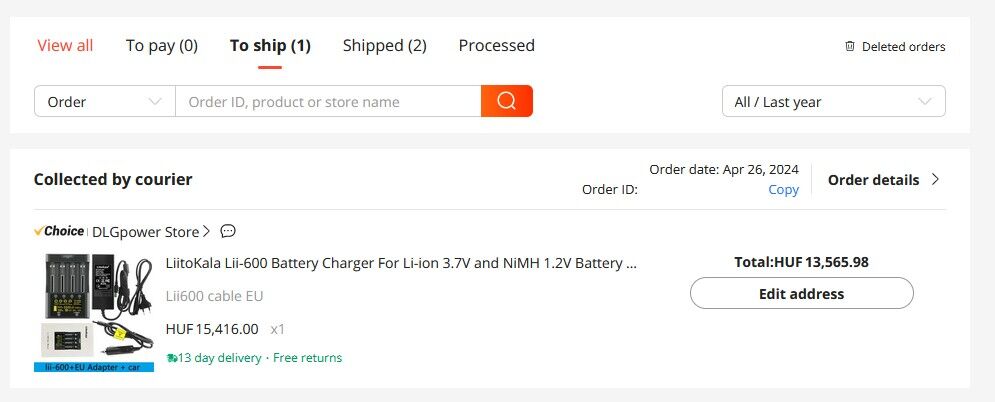This screenshot has width=995, height=402.
Task: Expand DLGpower Store chevron
Action: point(206,232)
